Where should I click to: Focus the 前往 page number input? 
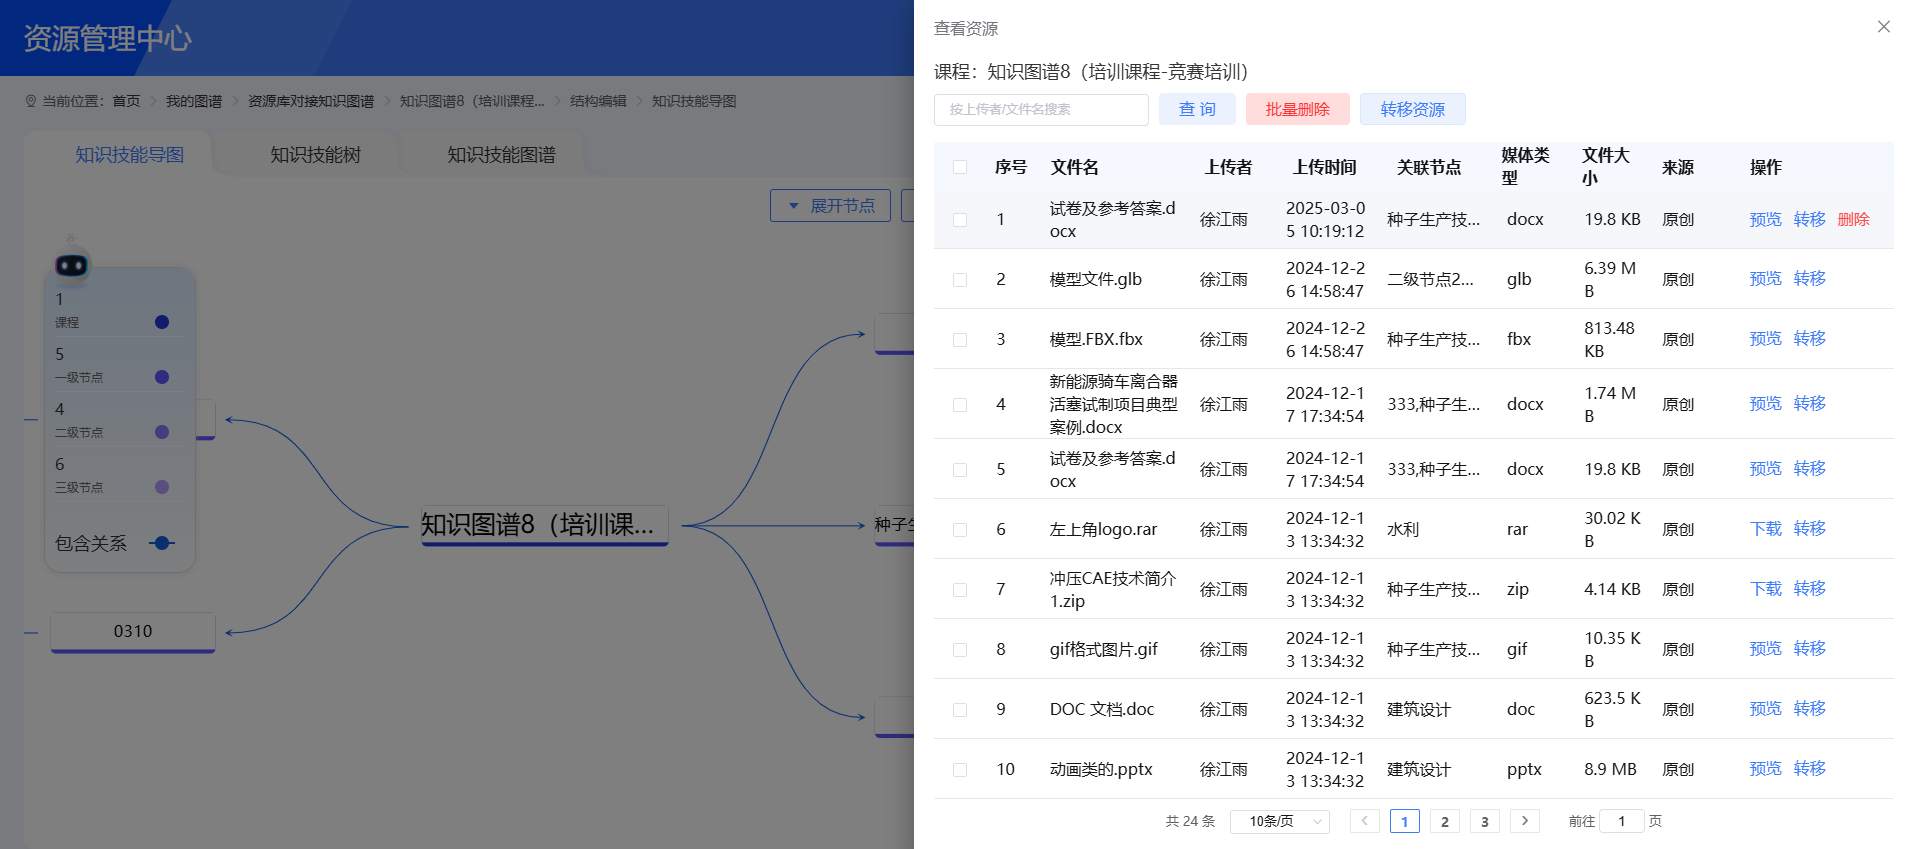[x=1622, y=821]
